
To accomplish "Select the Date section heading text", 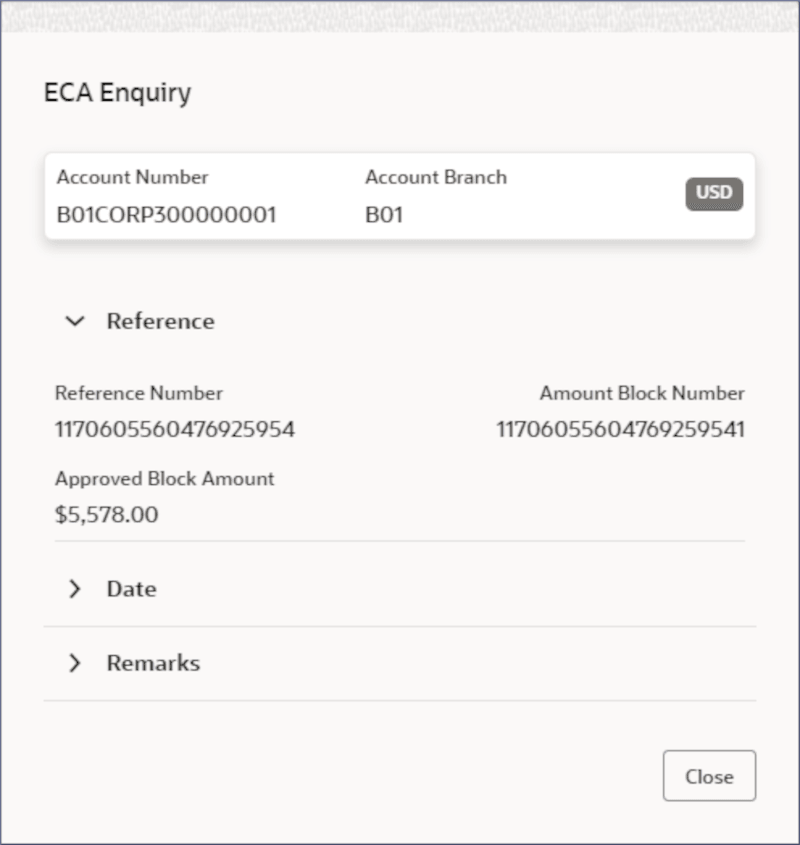I will tap(131, 589).
